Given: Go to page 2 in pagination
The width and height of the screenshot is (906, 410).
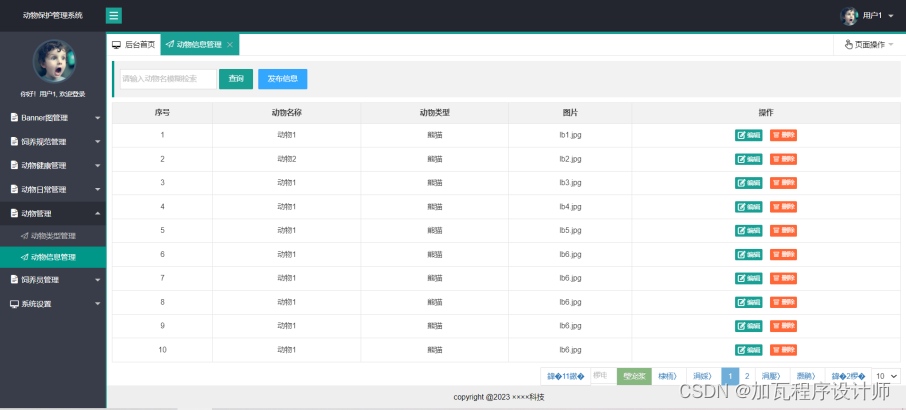Looking at the screenshot, I should (x=747, y=377).
